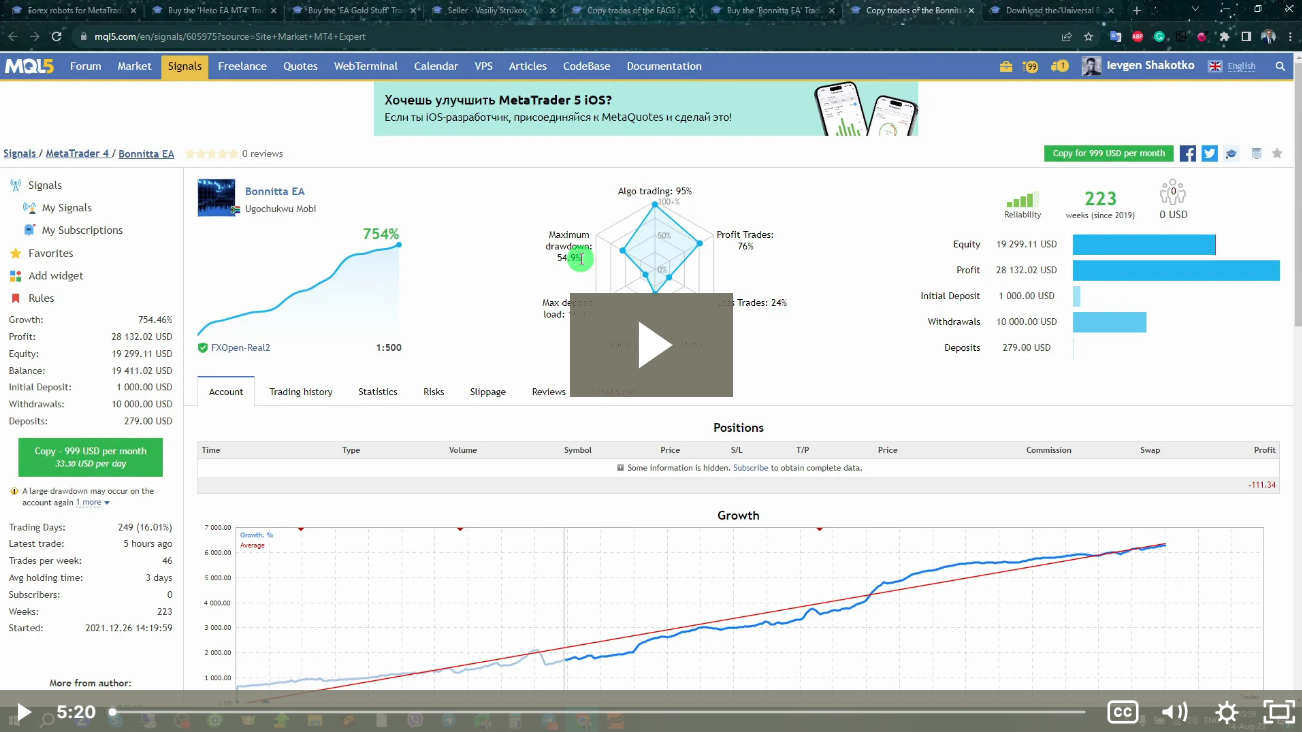The image size is (1302, 732).
Task: Play the video with the center play button
Action: 651,344
